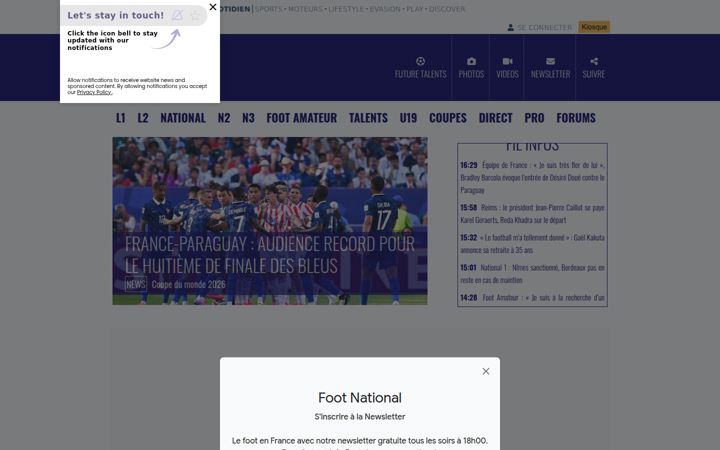The width and height of the screenshot is (720, 450).
Task: Open Videos camcorder icon
Action: (x=507, y=61)
